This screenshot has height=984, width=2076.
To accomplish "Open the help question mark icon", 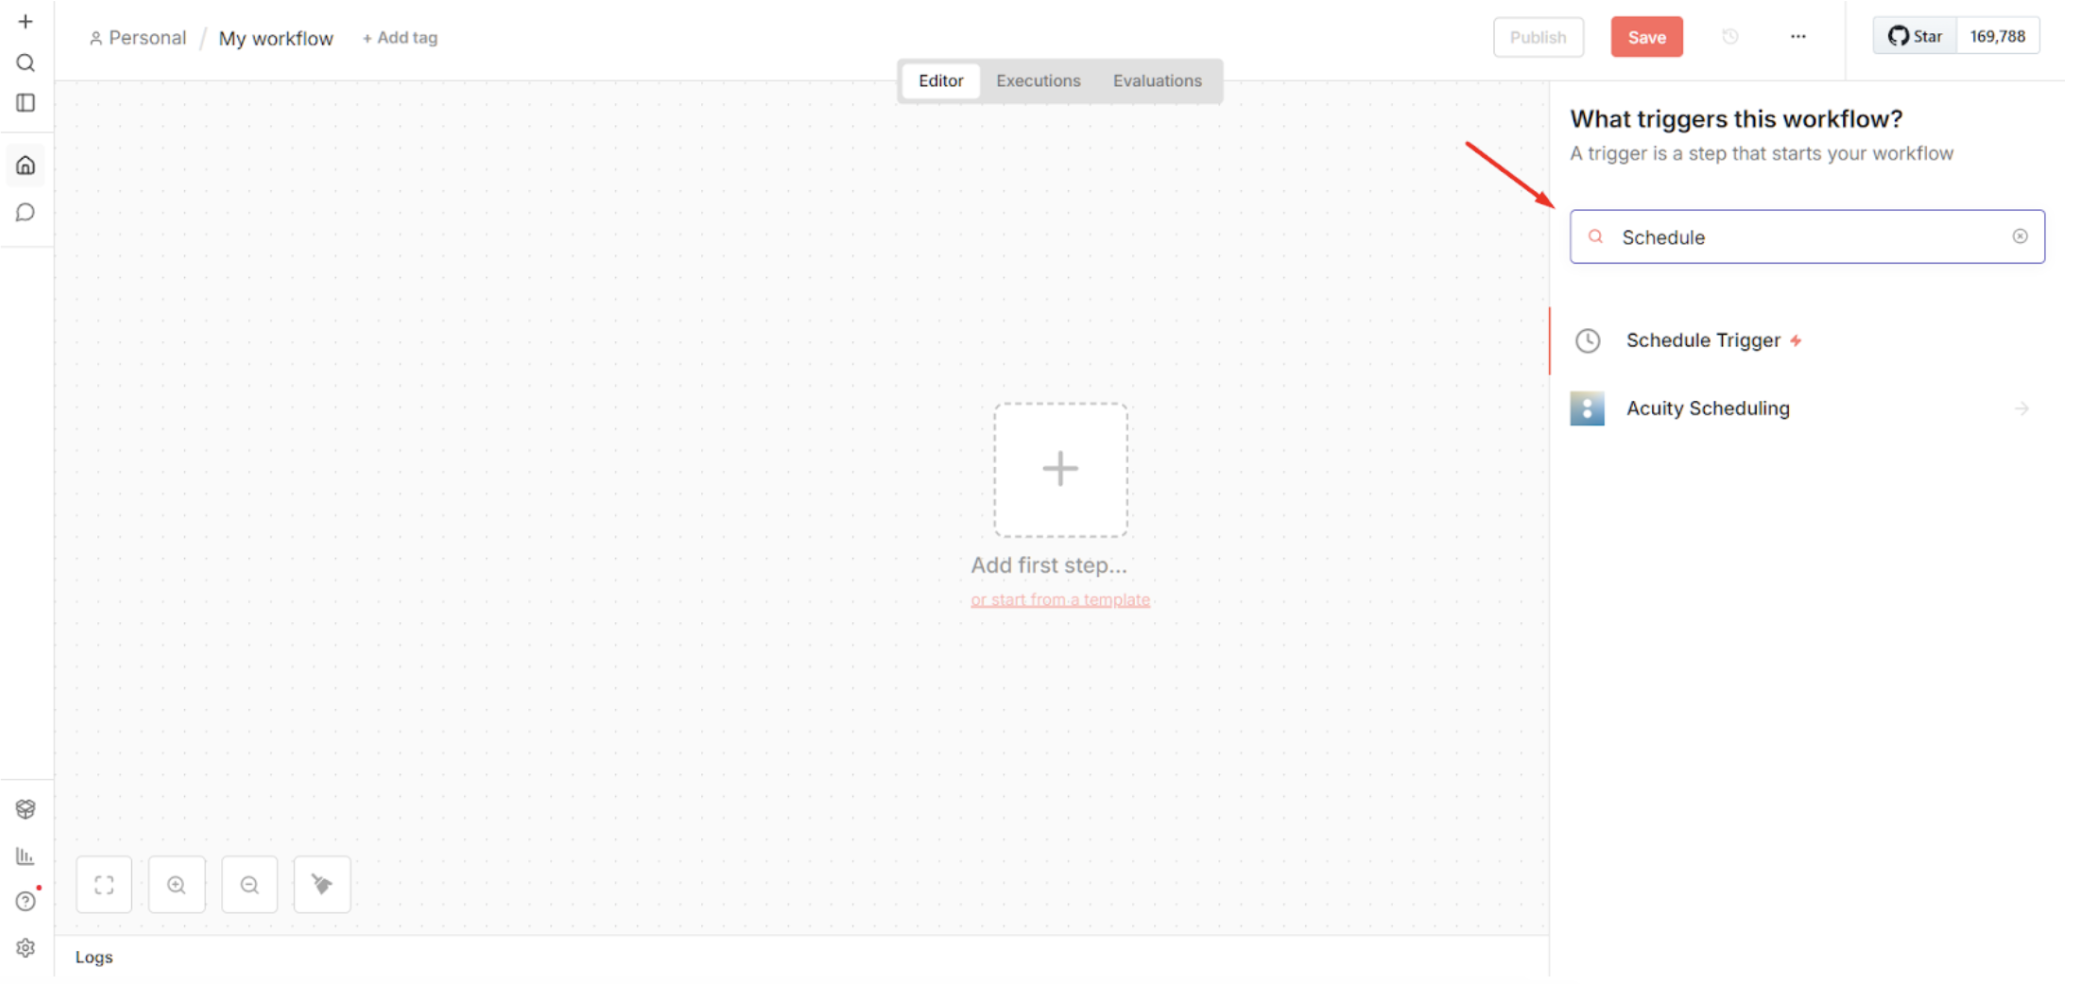I will (26, 901).
